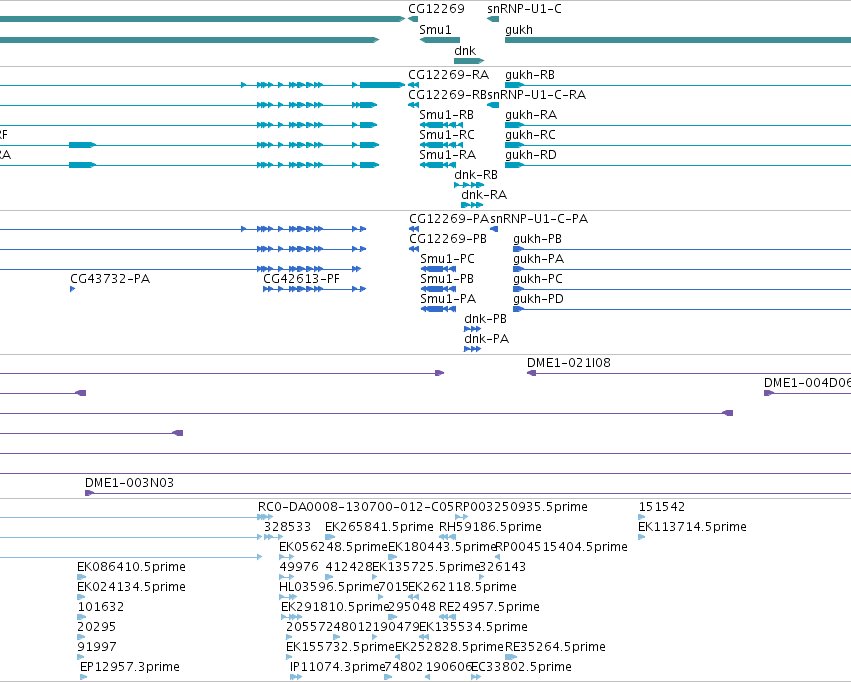This screenshot has height=682, width=851.
Task: Select protein Smu1-PC label
Action: (448, 259)
